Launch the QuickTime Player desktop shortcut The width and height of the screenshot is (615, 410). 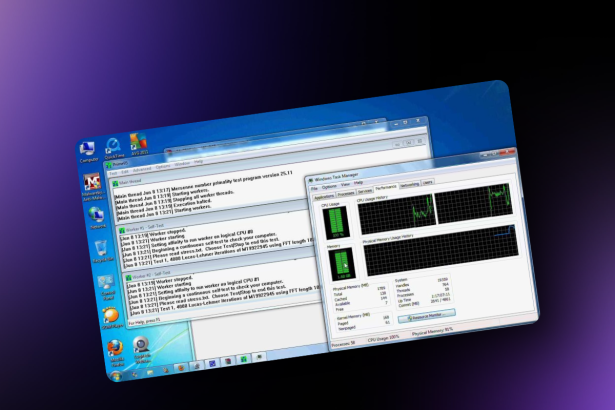[x=115, y=146]
